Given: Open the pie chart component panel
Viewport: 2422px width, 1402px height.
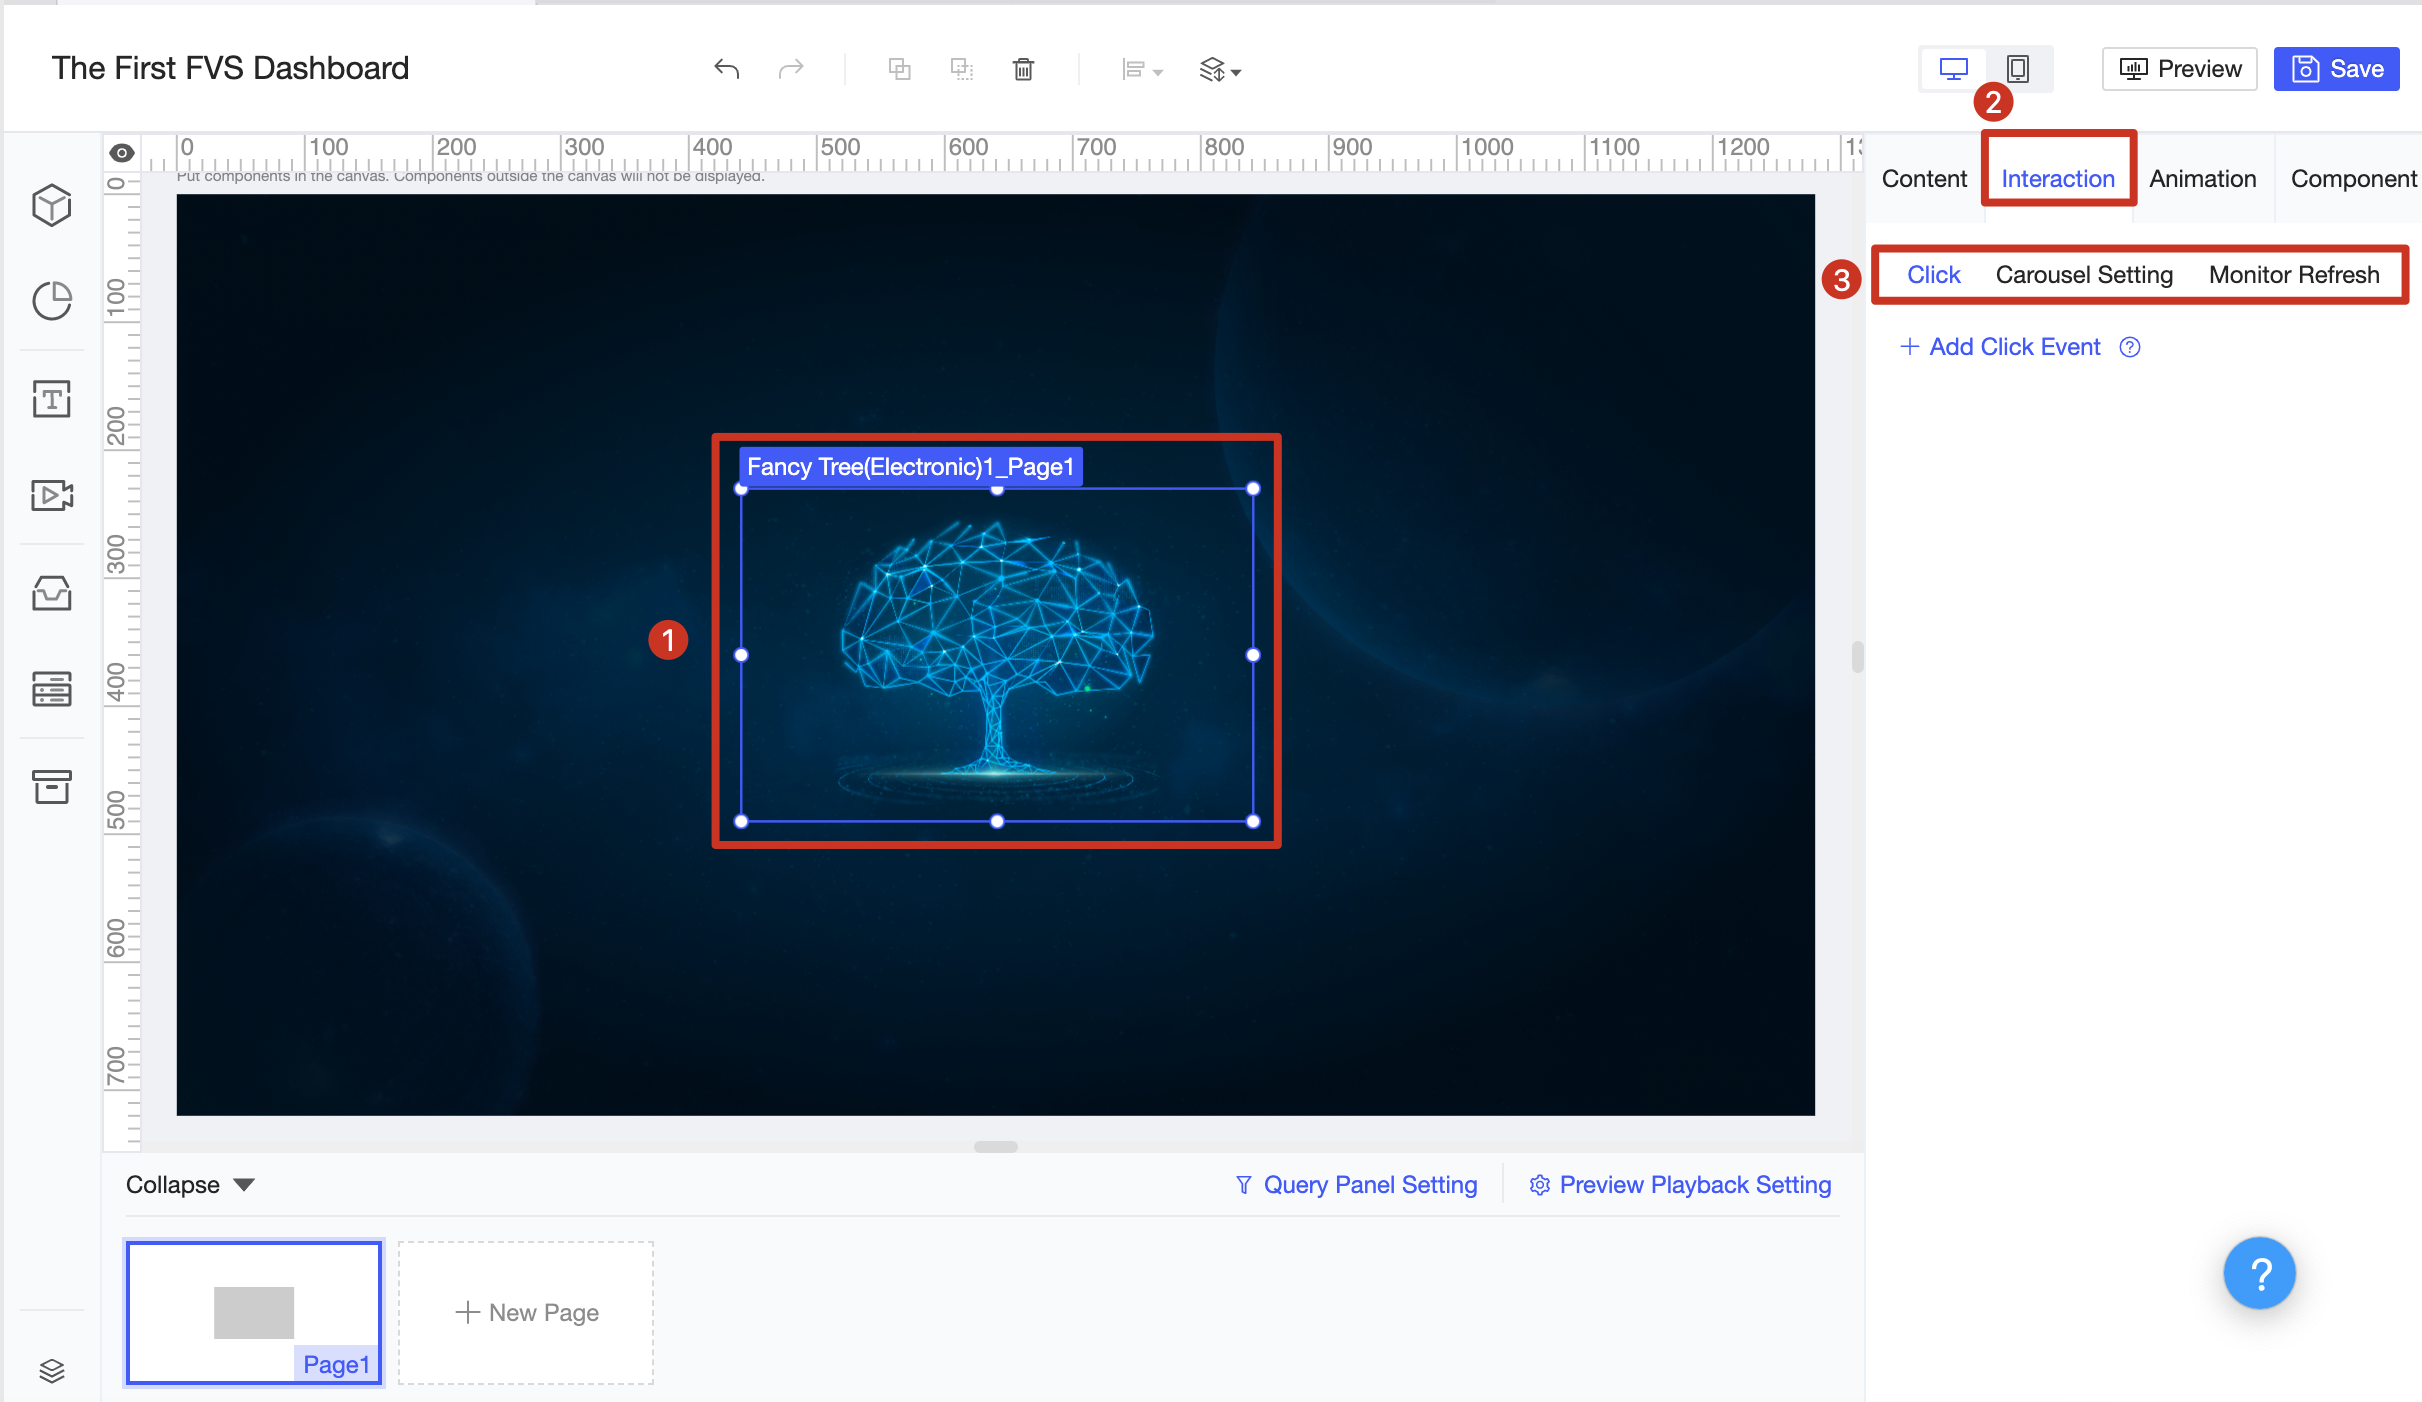Looking at the screenshot, I should tap(52, 301).
